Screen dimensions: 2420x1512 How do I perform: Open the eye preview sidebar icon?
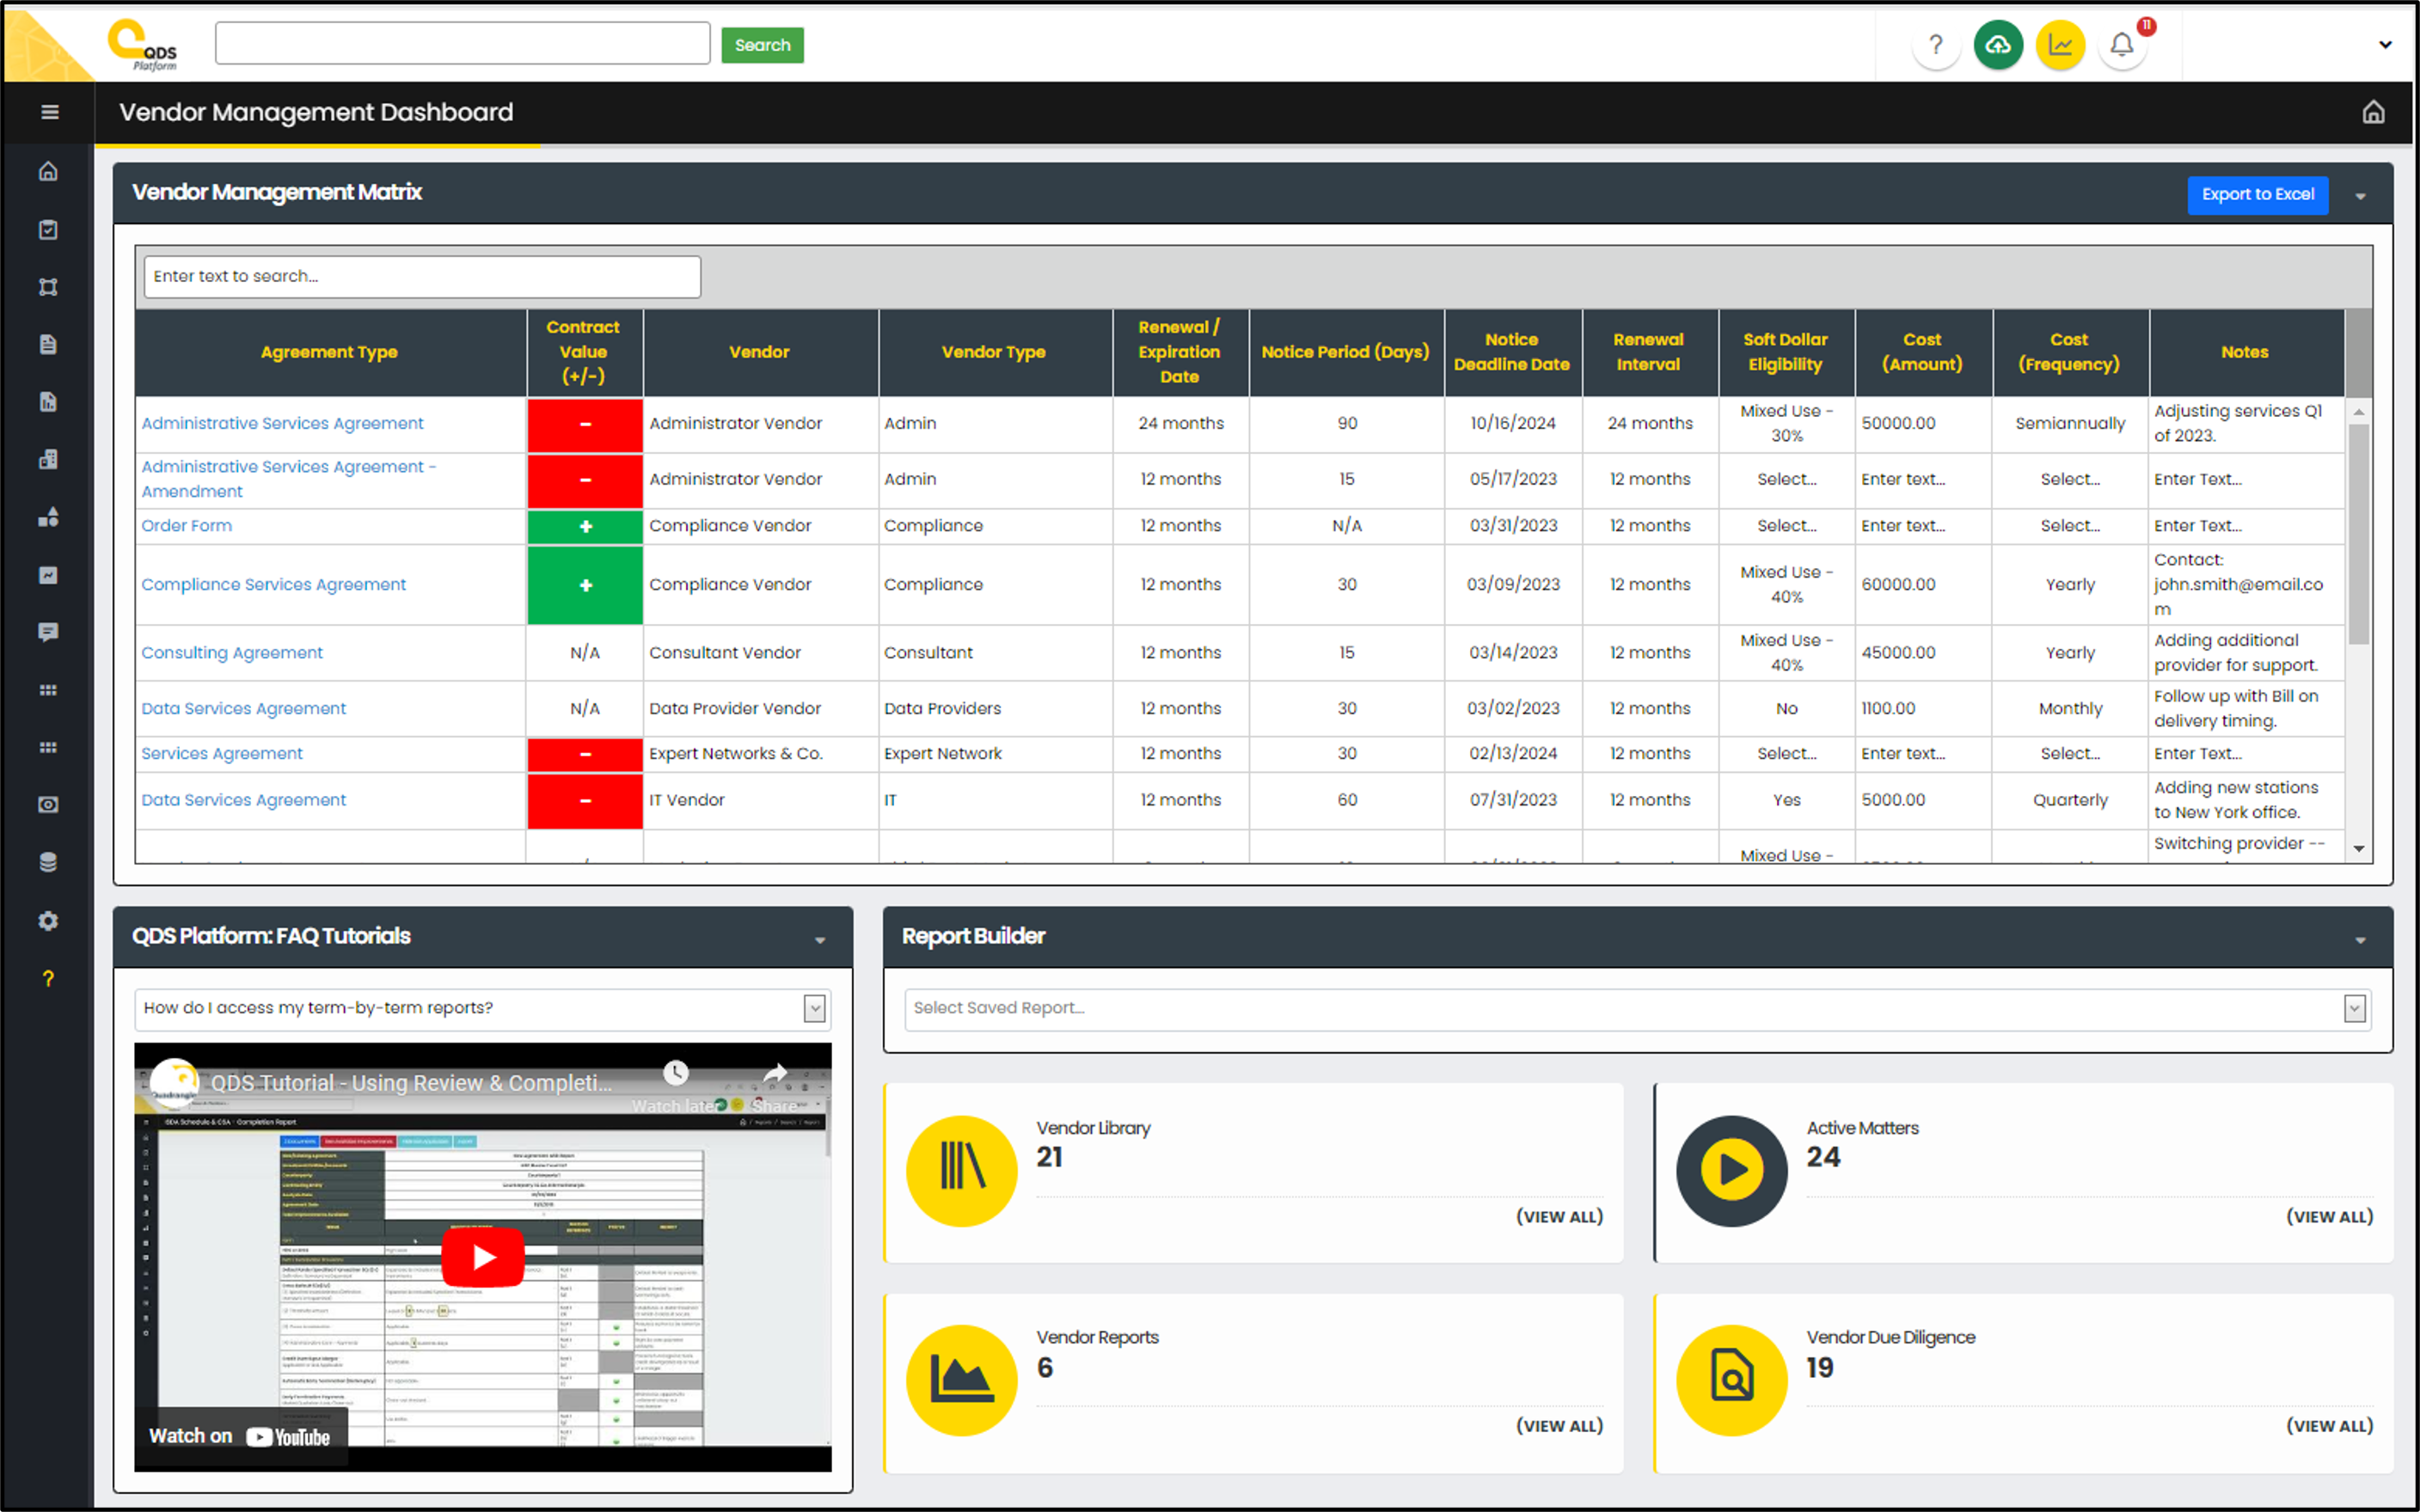tap(48, 805)
